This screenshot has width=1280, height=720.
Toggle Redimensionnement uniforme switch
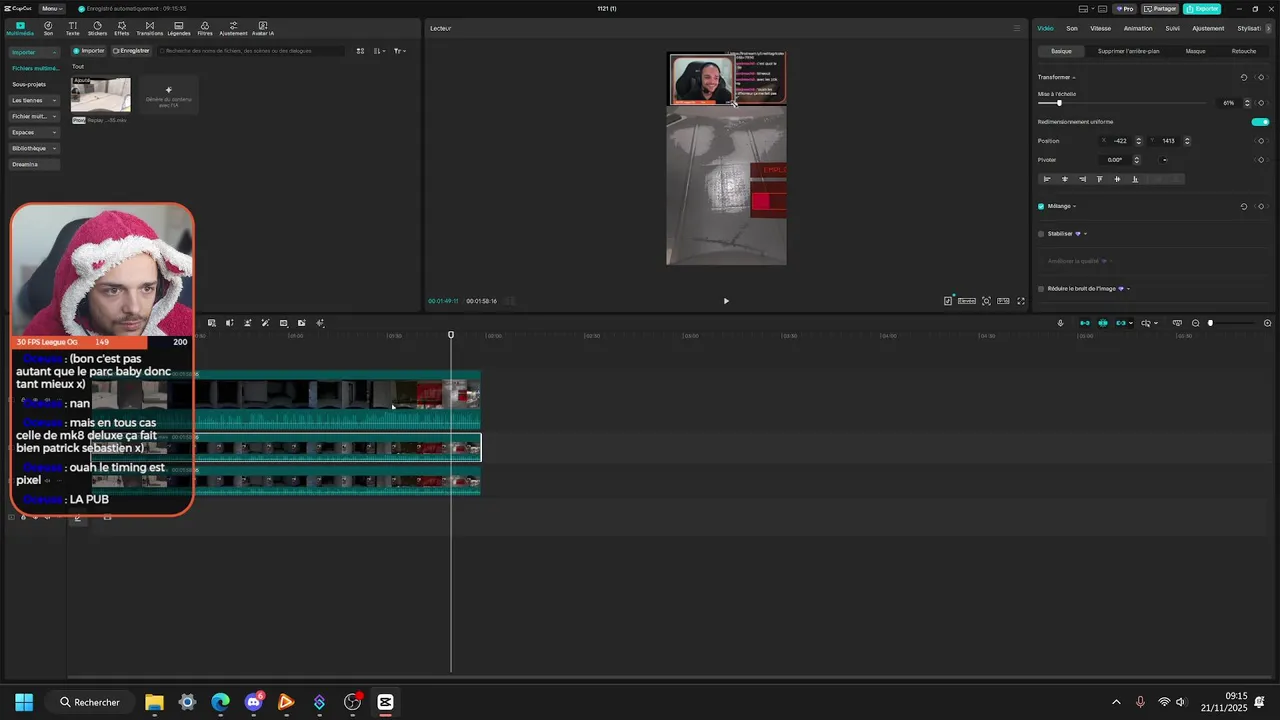(x=1260, y=122)
